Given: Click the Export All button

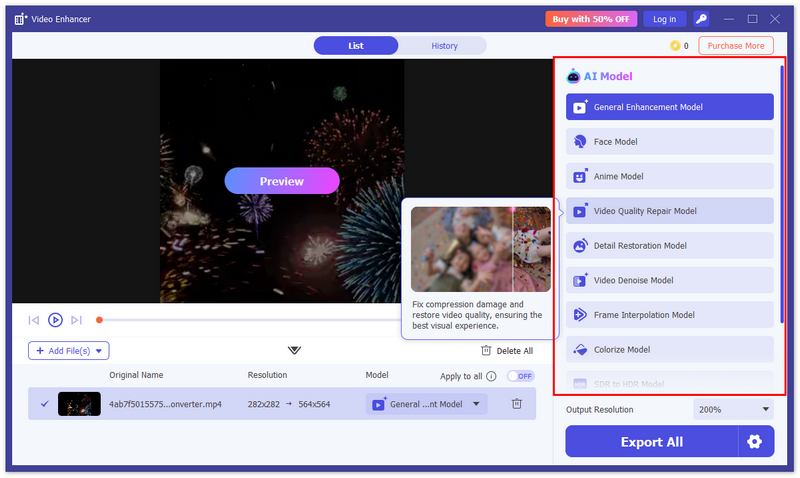Looking at the screenshot, I should (x=651, y=441).
